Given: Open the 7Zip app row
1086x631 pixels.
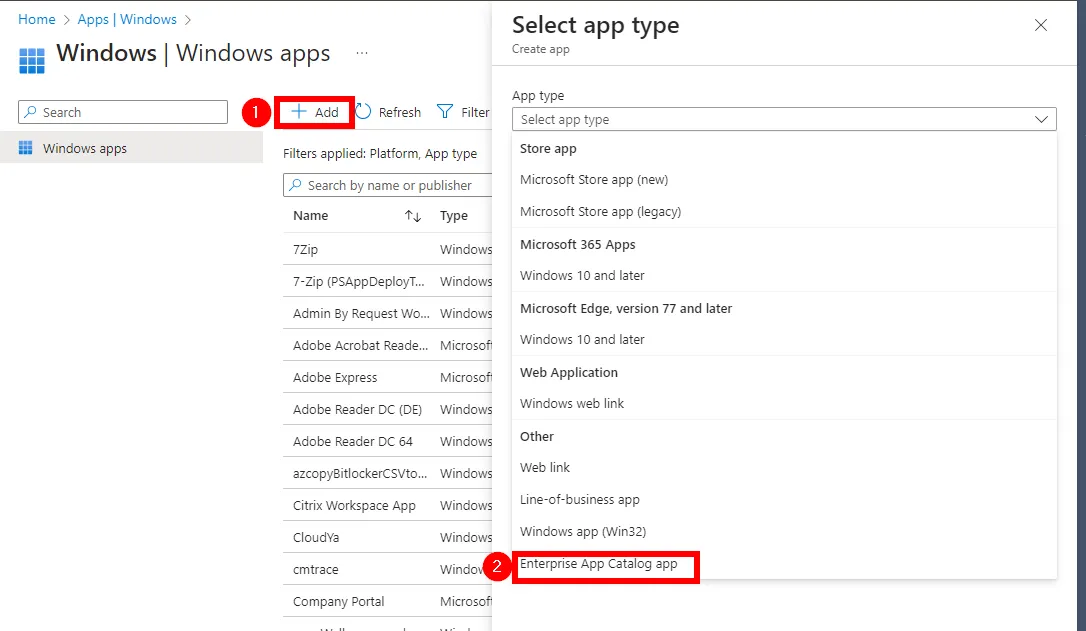Looking at the screenshot, I should pyautogui.click(x=306, y=250).
